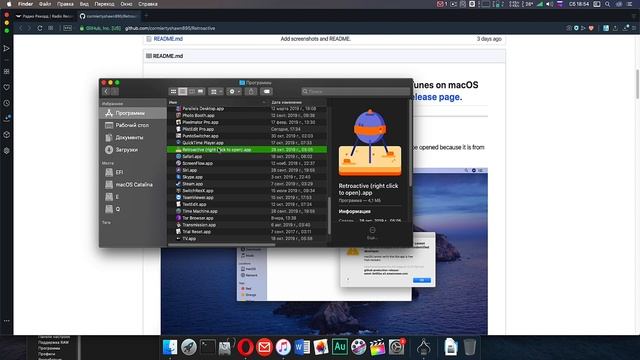Open the Finder menu in menu bar

tap(25, 4)
